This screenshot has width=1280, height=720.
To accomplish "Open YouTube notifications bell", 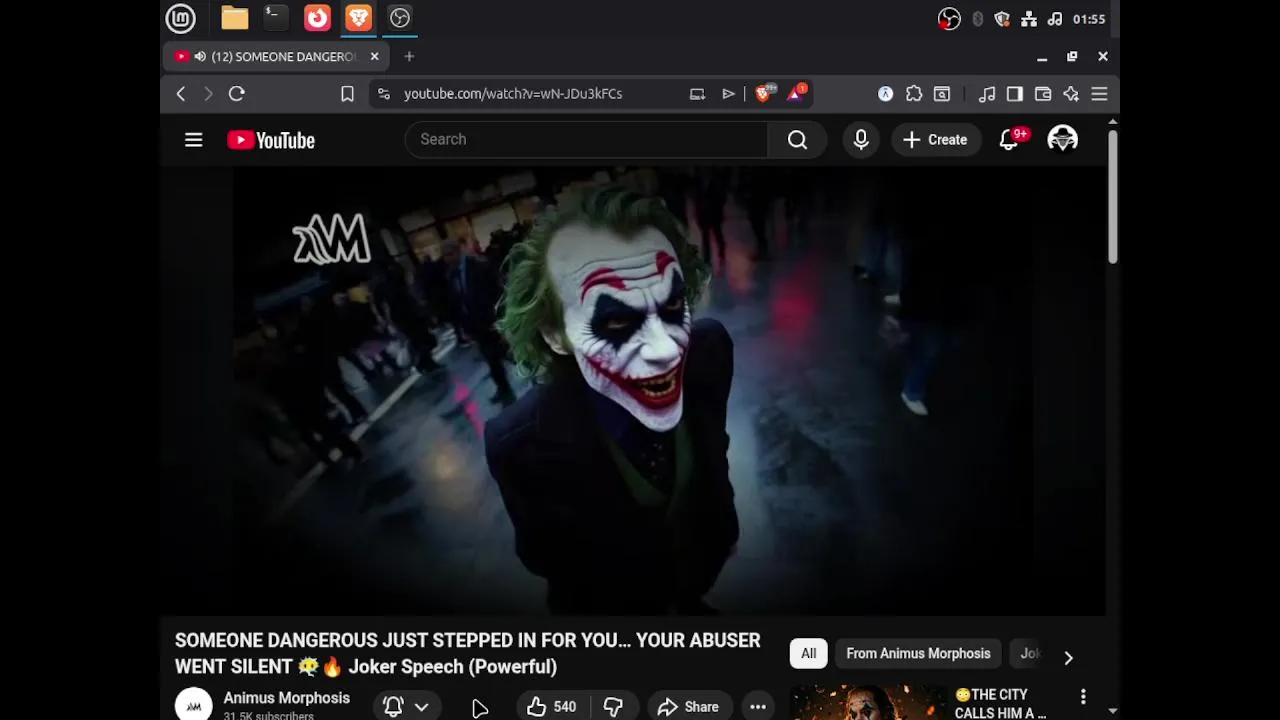I will point(1010,140).
